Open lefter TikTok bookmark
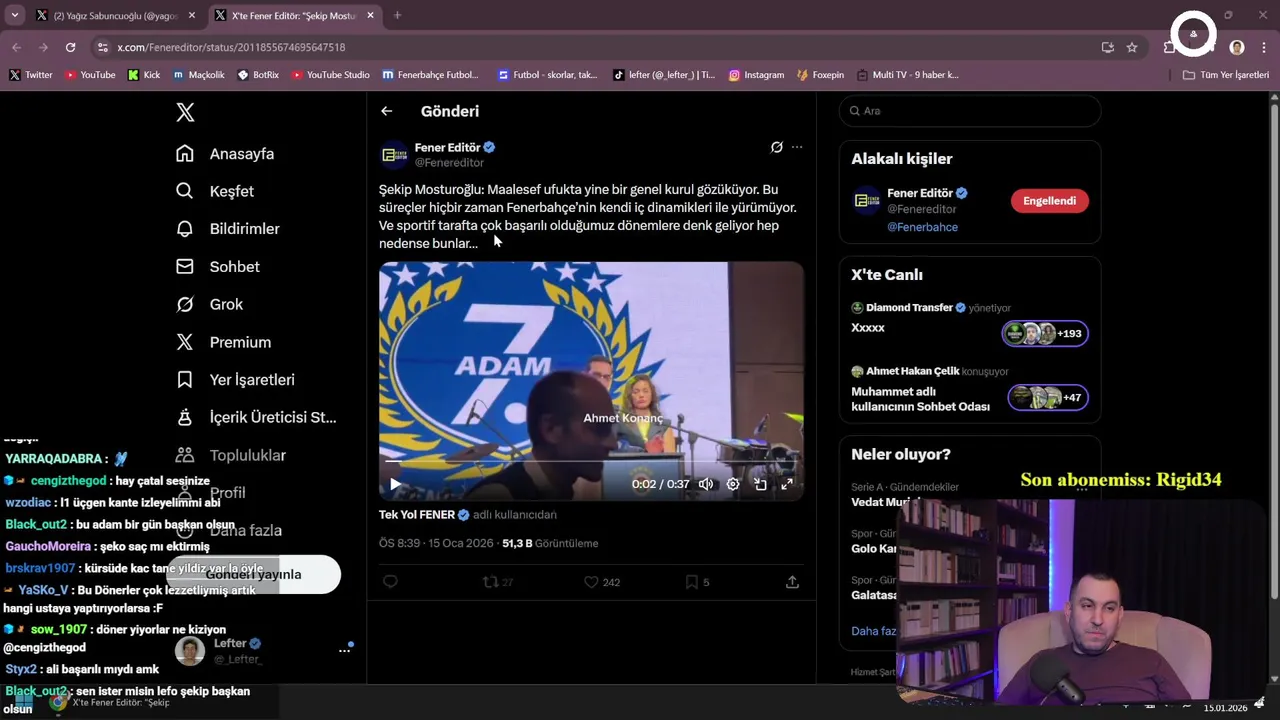1280x720 pixels. 663,75
